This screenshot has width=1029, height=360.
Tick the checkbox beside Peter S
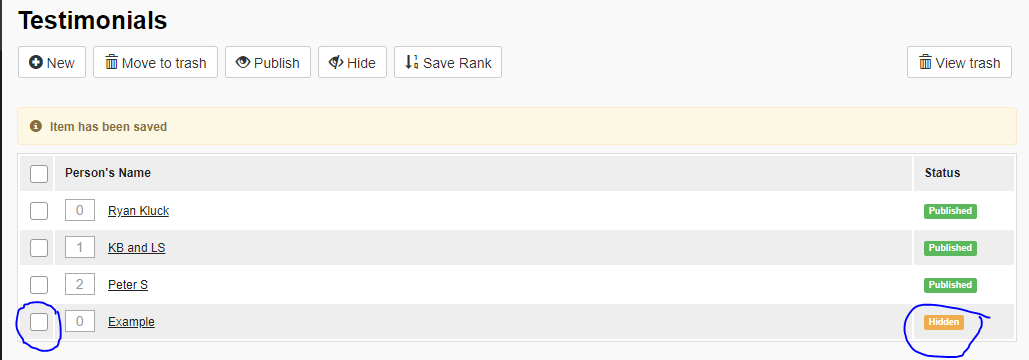coord(39,285)
